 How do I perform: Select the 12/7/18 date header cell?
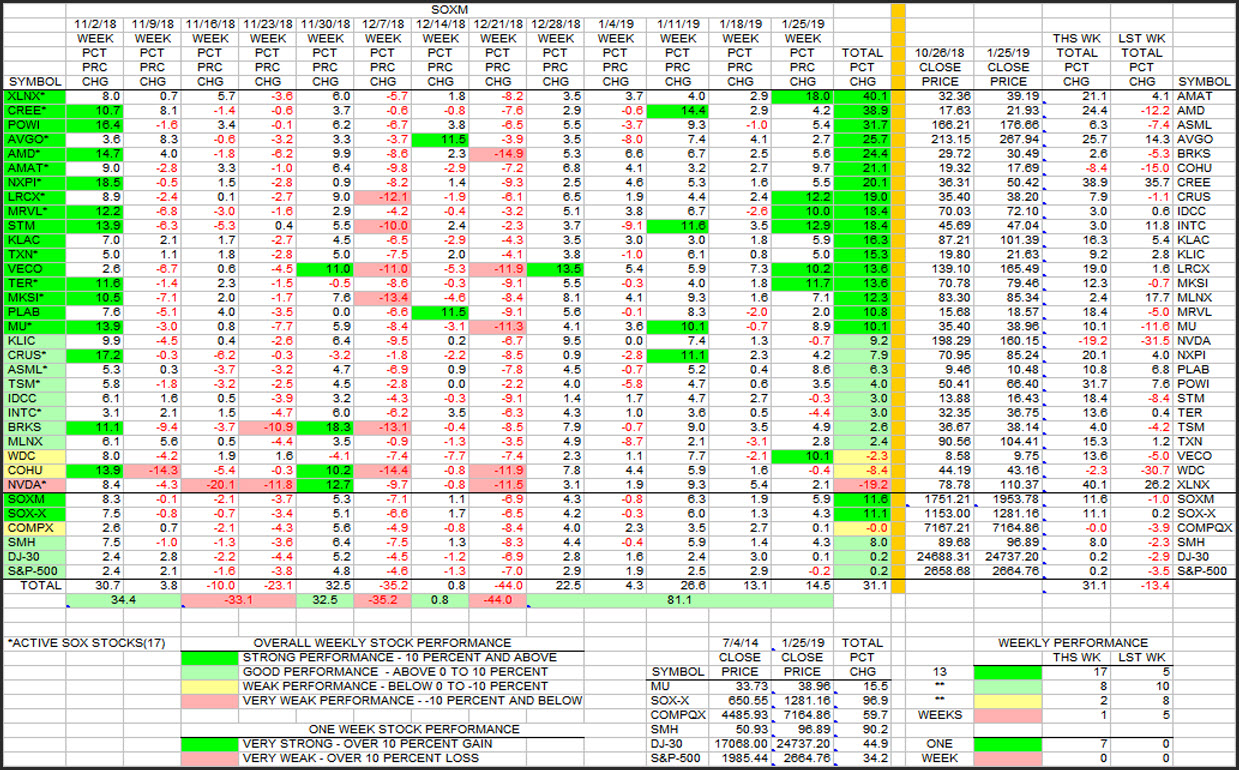[383, 23]
